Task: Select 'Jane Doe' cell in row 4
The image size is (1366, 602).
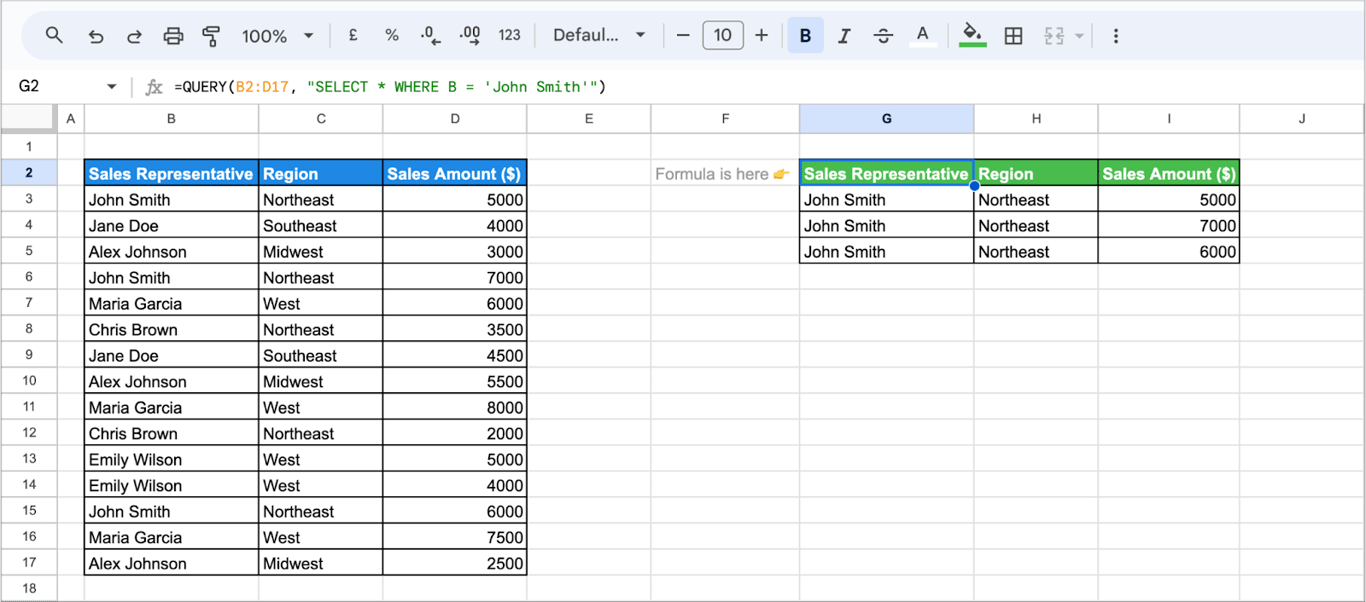Action: [x=171, y=225]
